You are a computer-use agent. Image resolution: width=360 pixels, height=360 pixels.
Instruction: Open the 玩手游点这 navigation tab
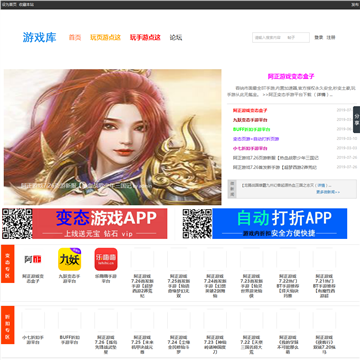click(145, 38)
